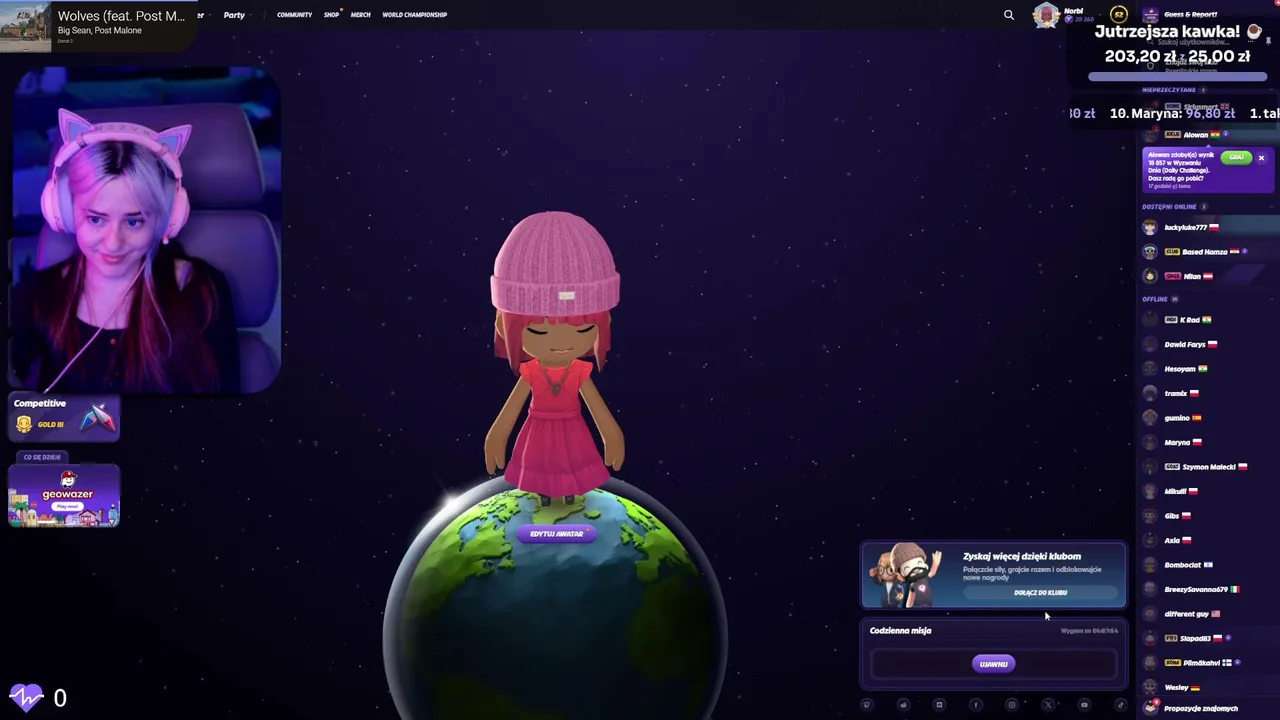The height and width of the screenshot is (720, 1280).
Task: Click Alowan's avatar icon
Action: coord(1150,135)
